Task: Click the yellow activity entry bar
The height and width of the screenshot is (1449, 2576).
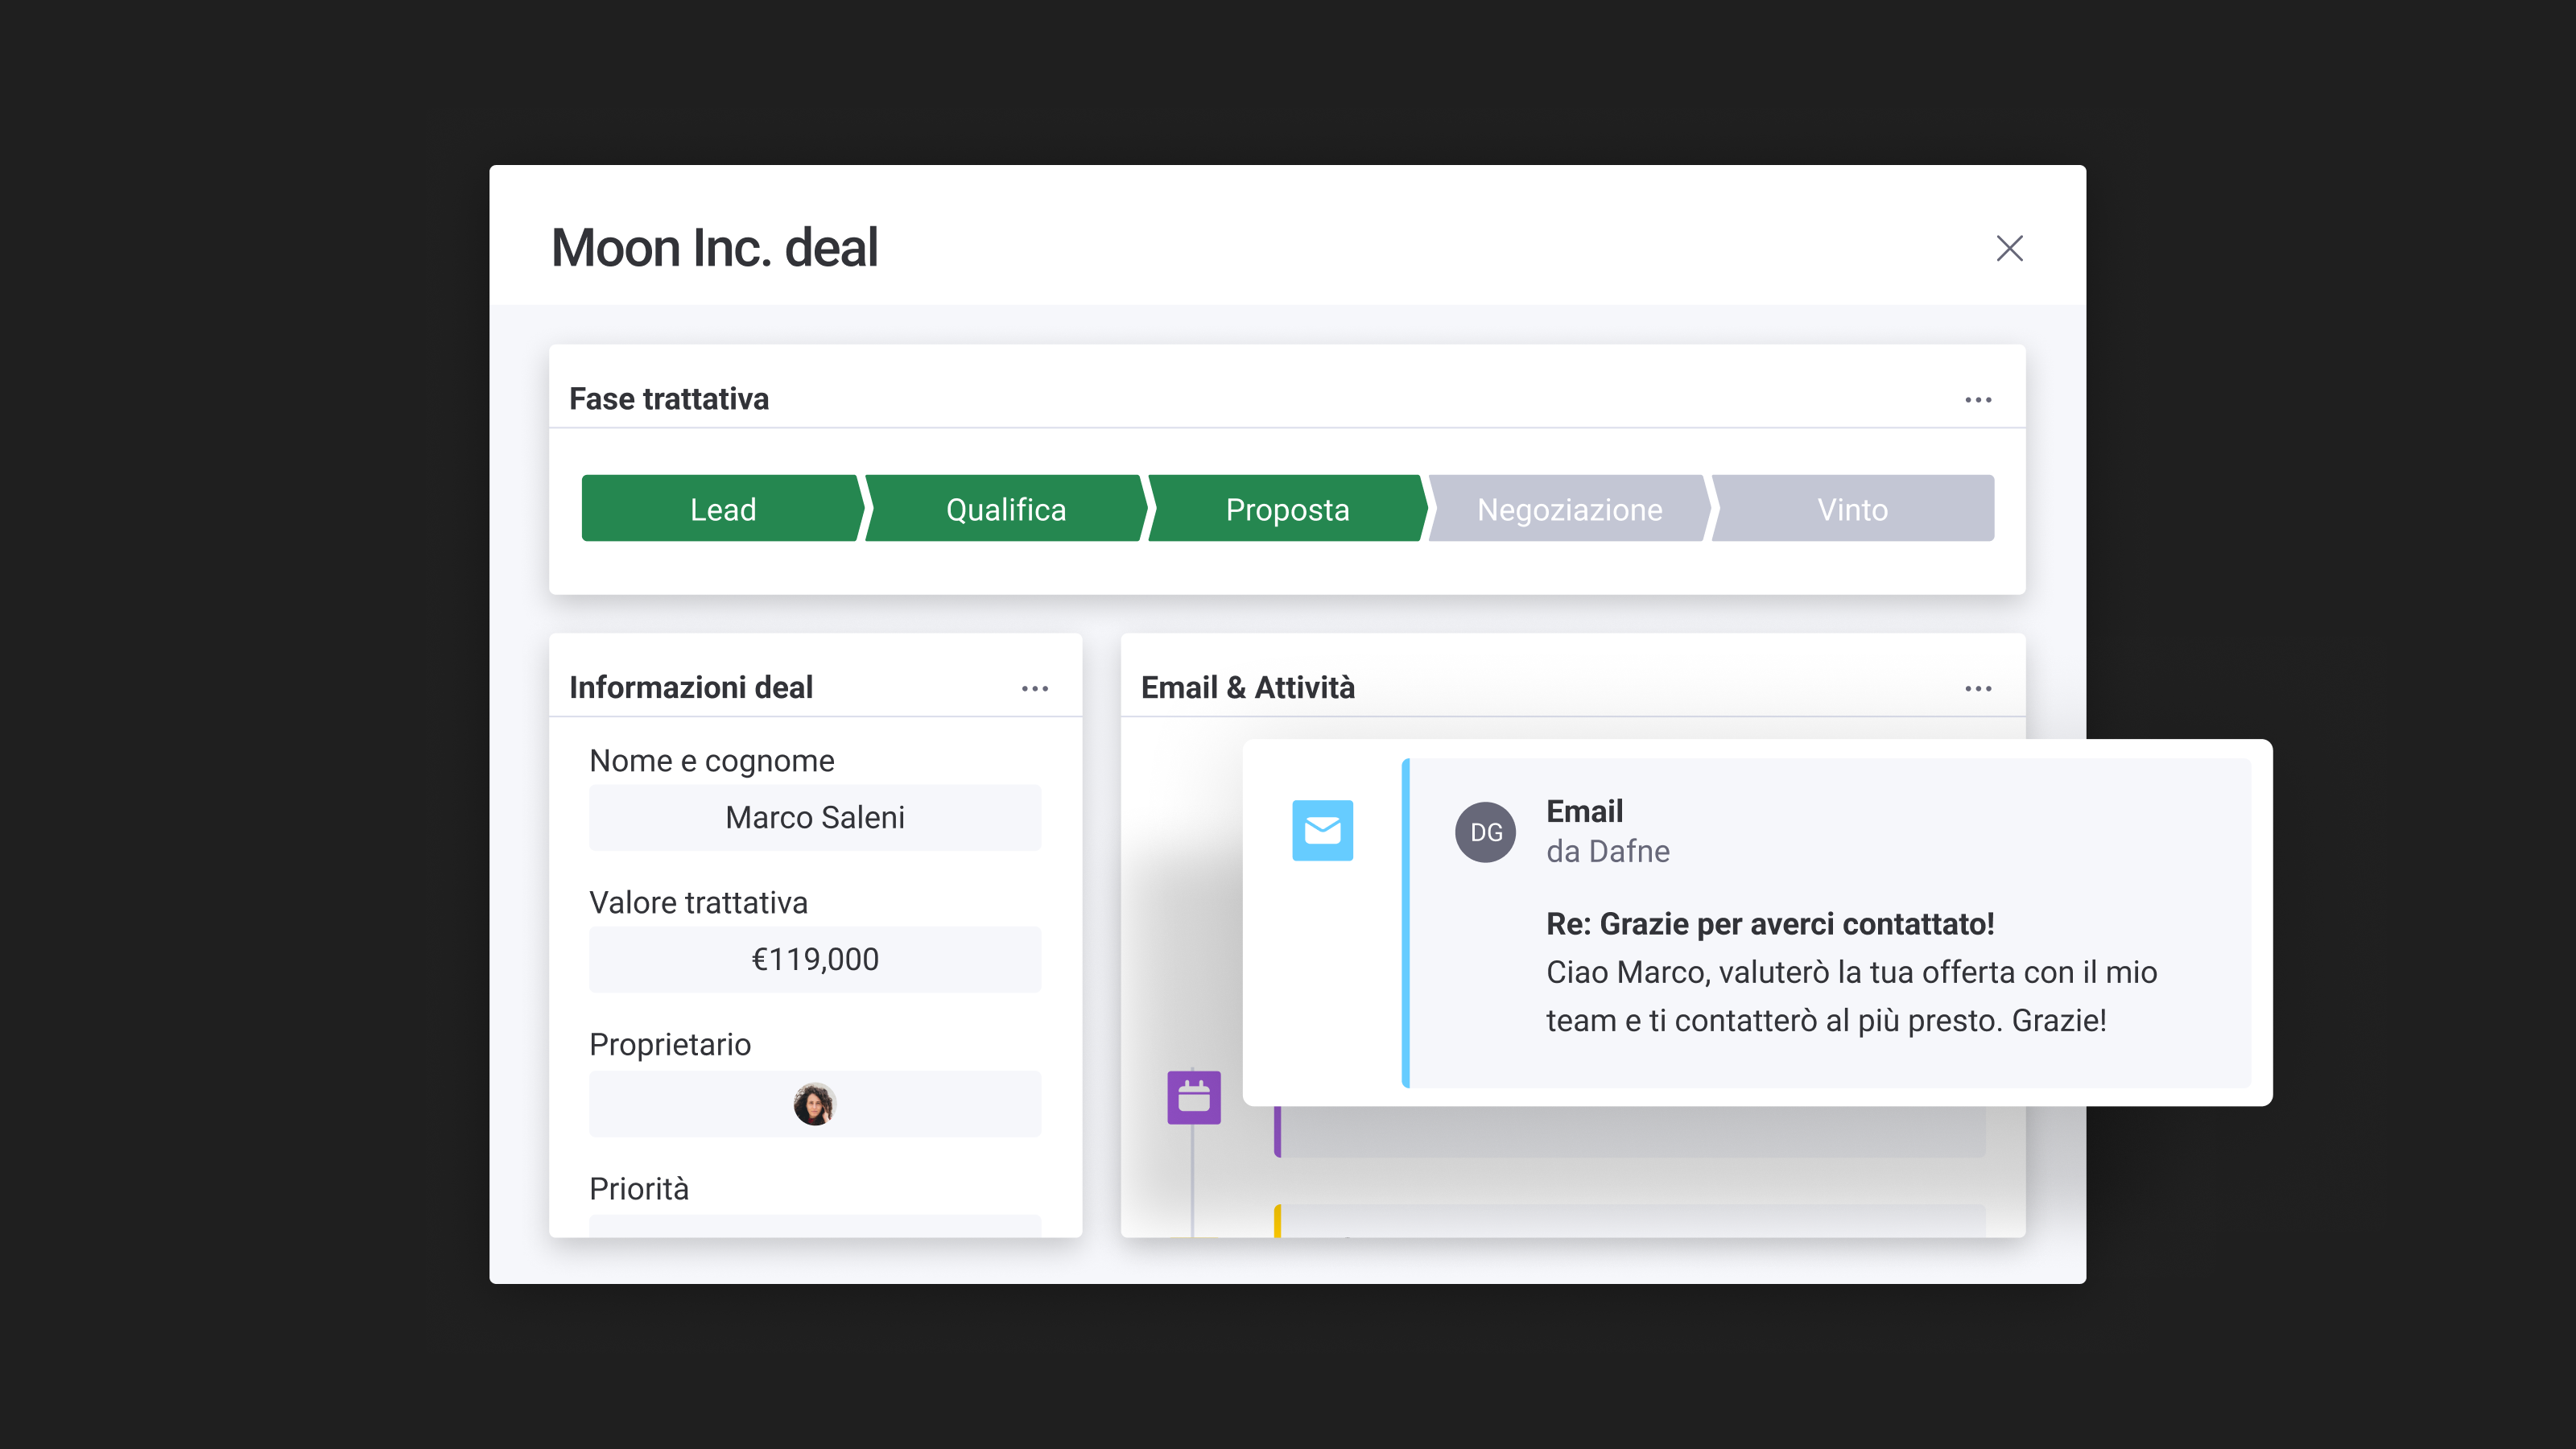Action: pos(1630,1222)
